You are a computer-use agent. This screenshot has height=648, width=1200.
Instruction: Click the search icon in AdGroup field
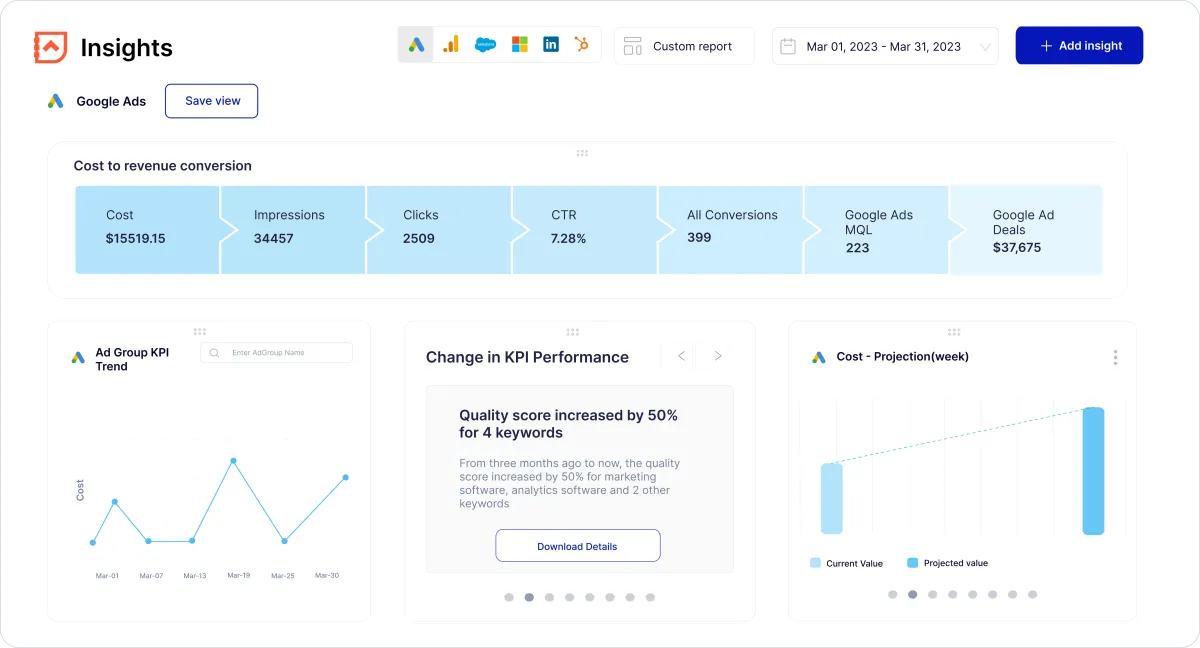tap(215, 353)
